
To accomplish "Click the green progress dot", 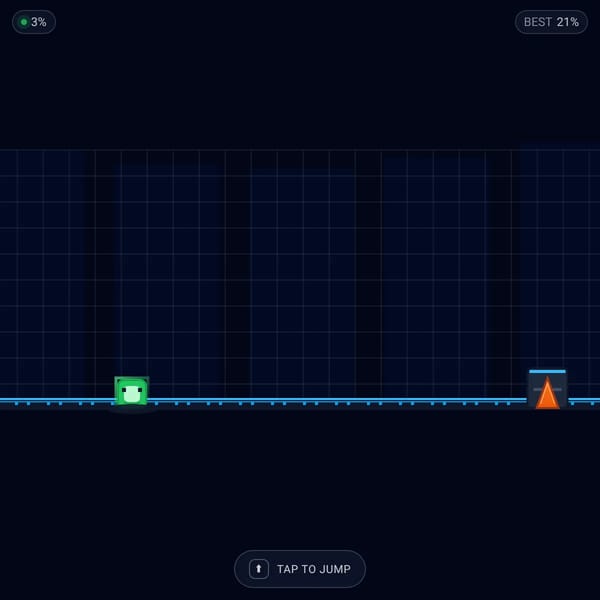I will coord(24,22).
